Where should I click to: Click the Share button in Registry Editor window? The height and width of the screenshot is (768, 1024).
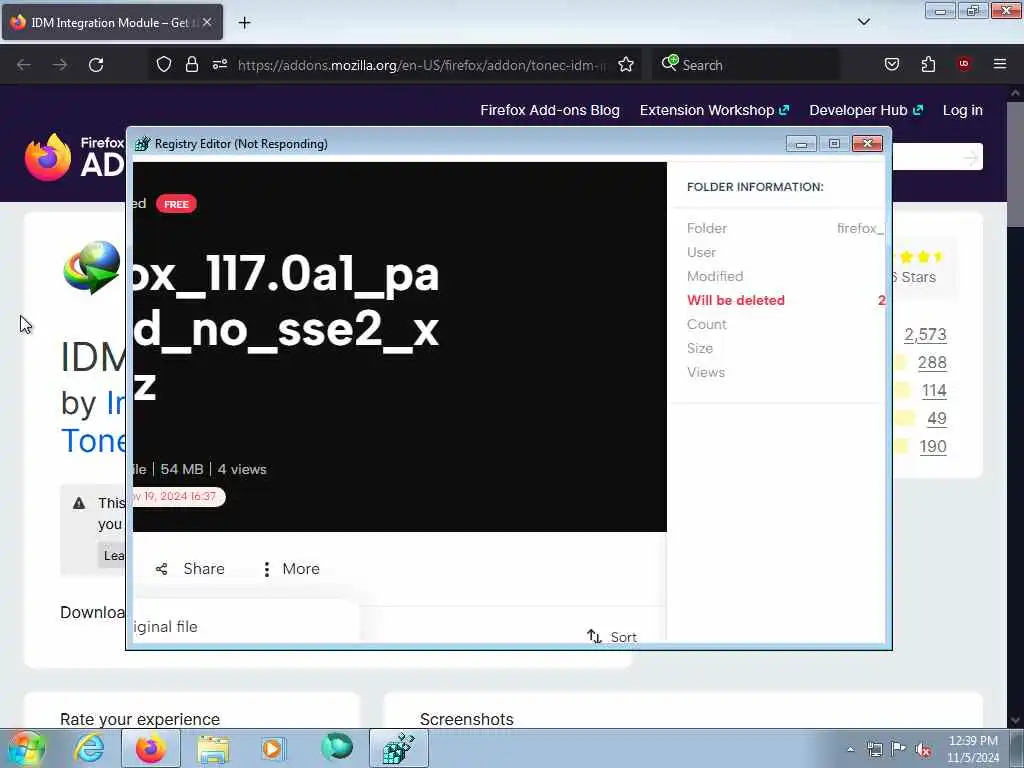190,569
